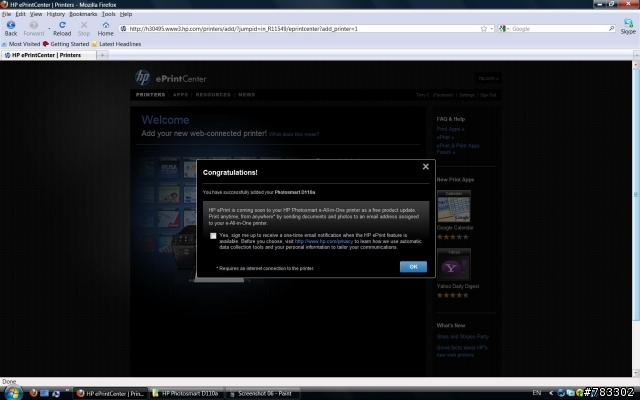Open the Most Visited bookmarks folder
640x400 pixels.
pyautogui.click(x=21, y=44)
